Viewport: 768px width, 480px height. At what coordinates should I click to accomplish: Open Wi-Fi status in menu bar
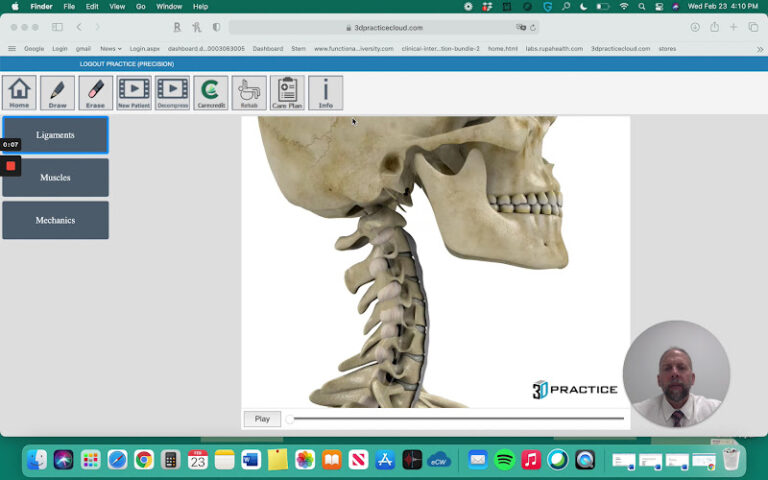[x=624, y=6]
